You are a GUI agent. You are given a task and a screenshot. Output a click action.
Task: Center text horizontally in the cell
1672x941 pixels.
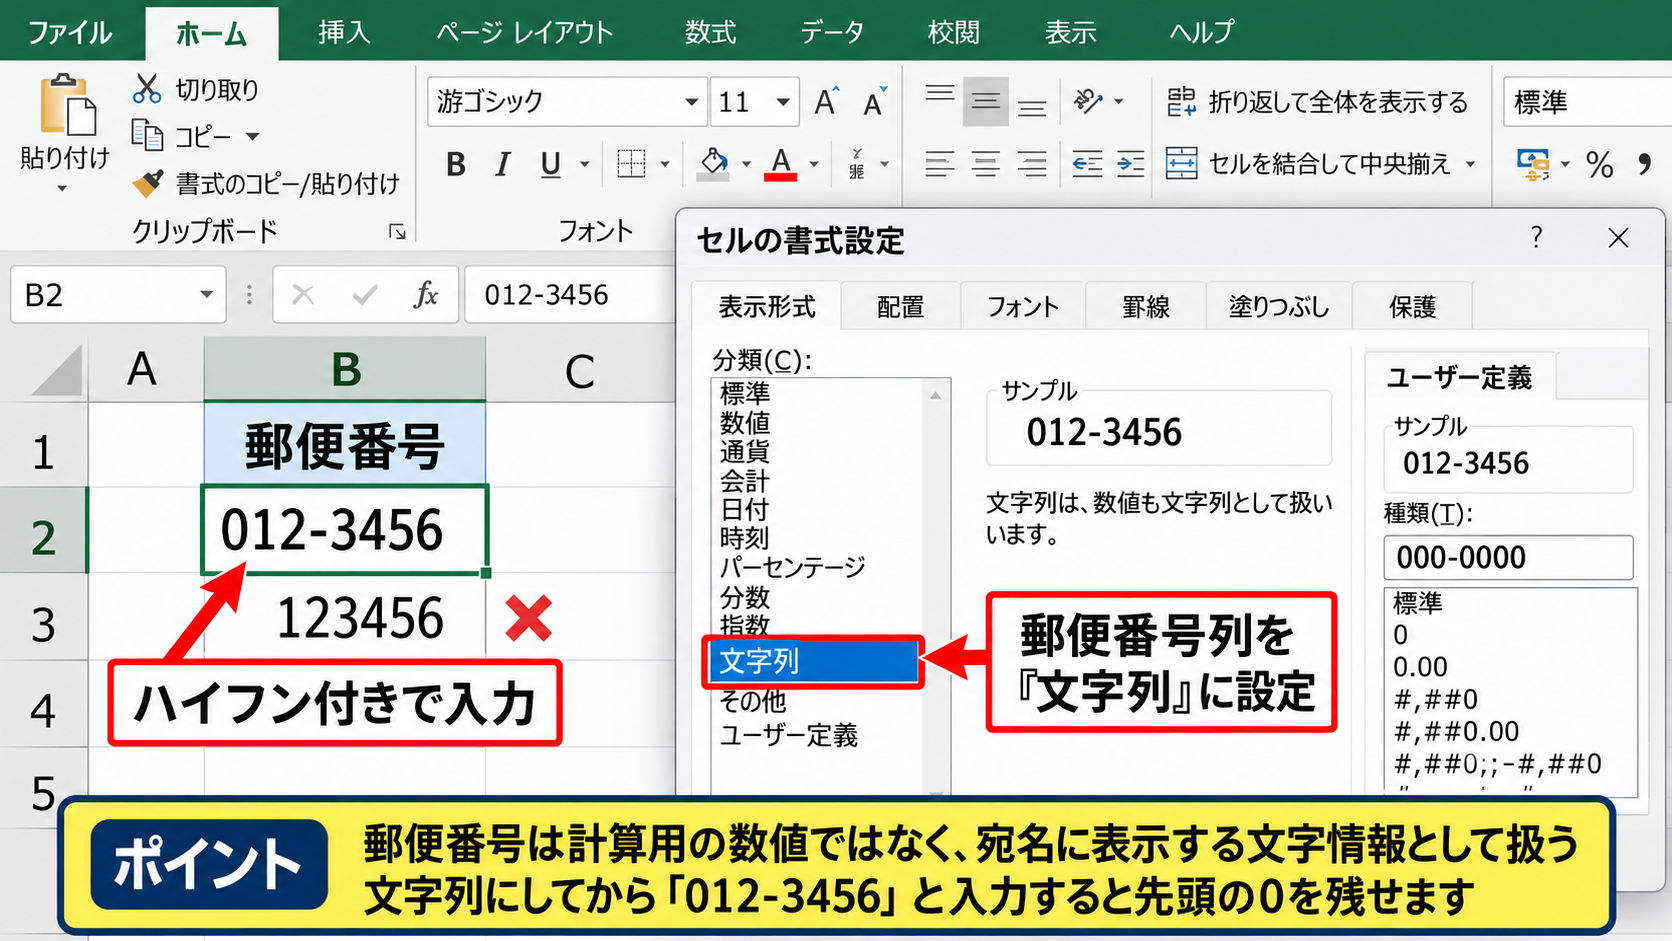click(986, 163)
